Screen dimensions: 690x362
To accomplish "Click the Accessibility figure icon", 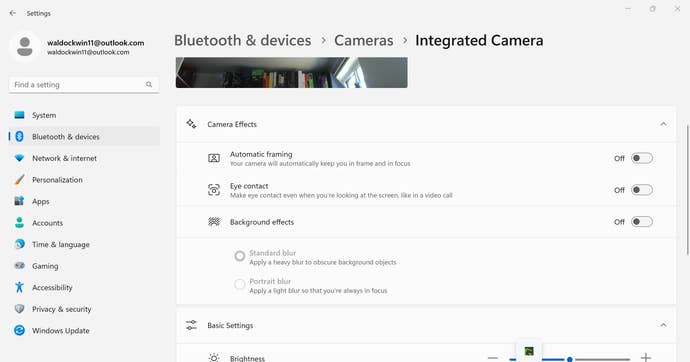I will [x=19, y=288].
